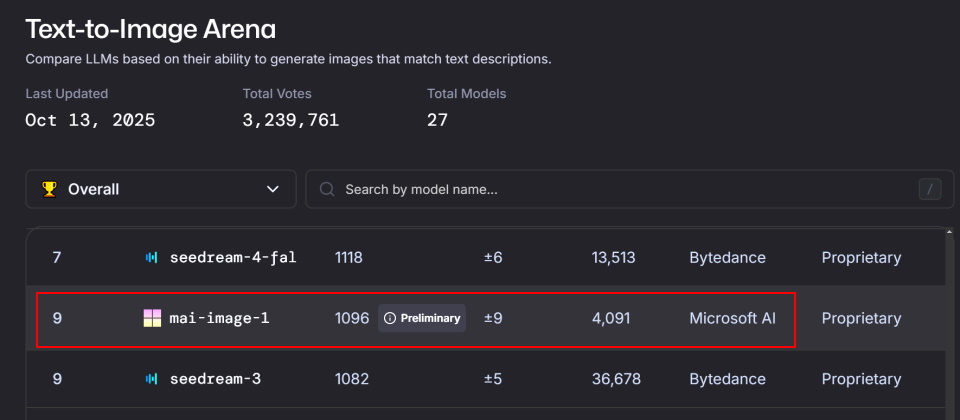
Task: Click the seedream-4-fal model logo icon
Action: tap(151, 258)
